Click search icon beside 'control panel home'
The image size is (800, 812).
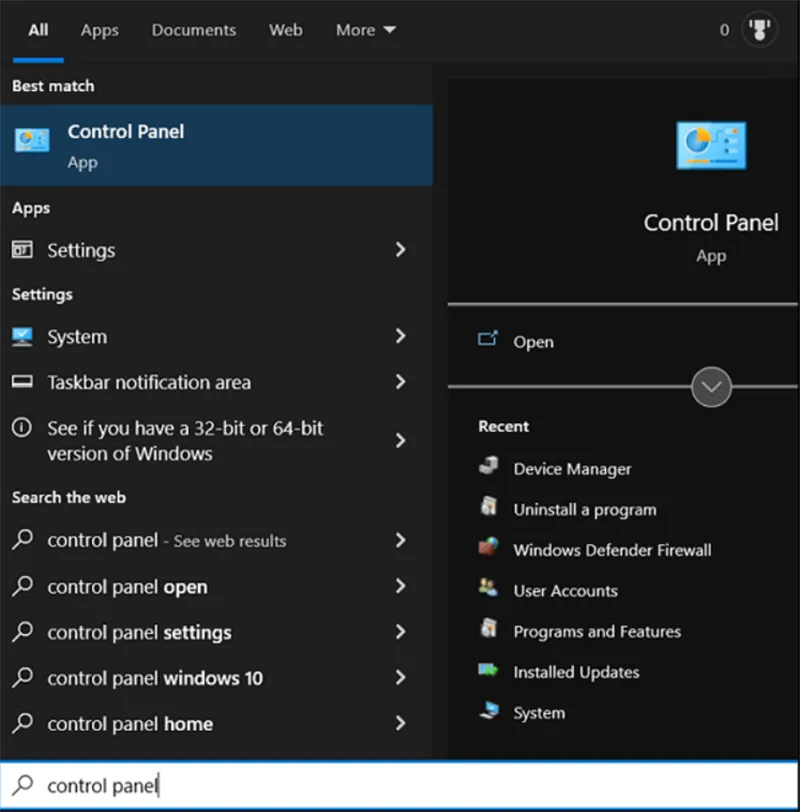(23, 722)
